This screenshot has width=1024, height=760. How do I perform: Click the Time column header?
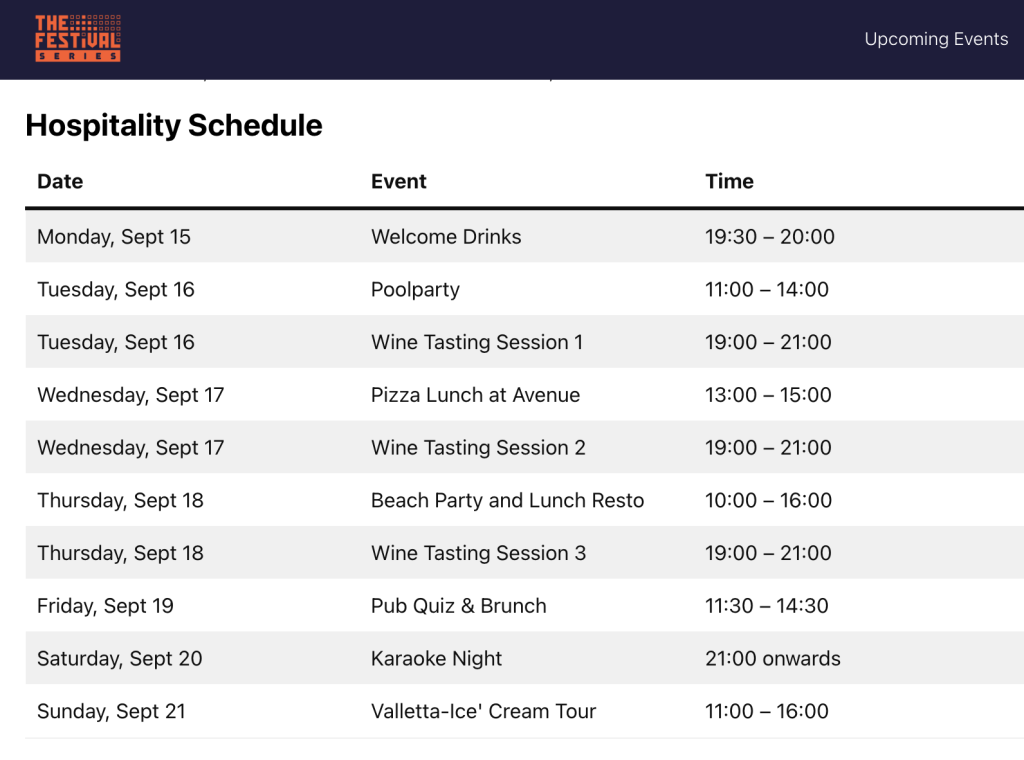(729, 182)
